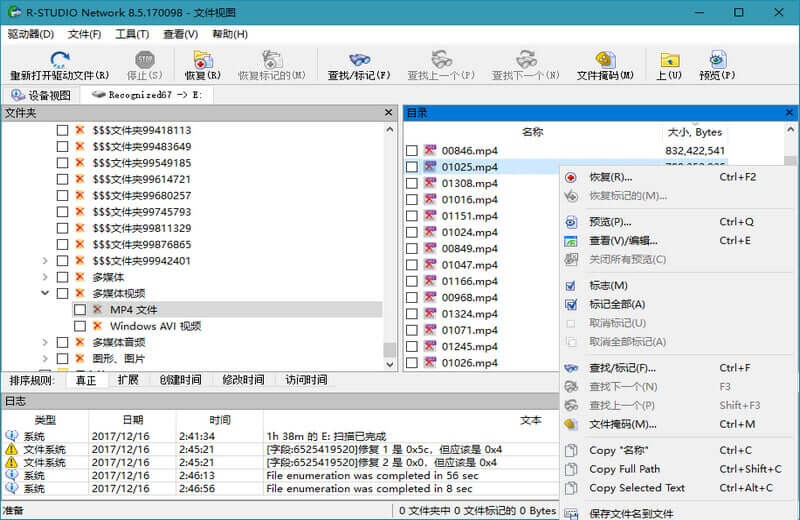Click the view/edit icon in context menu
Viewport: 800px width, 520px height.
[571, 241]
